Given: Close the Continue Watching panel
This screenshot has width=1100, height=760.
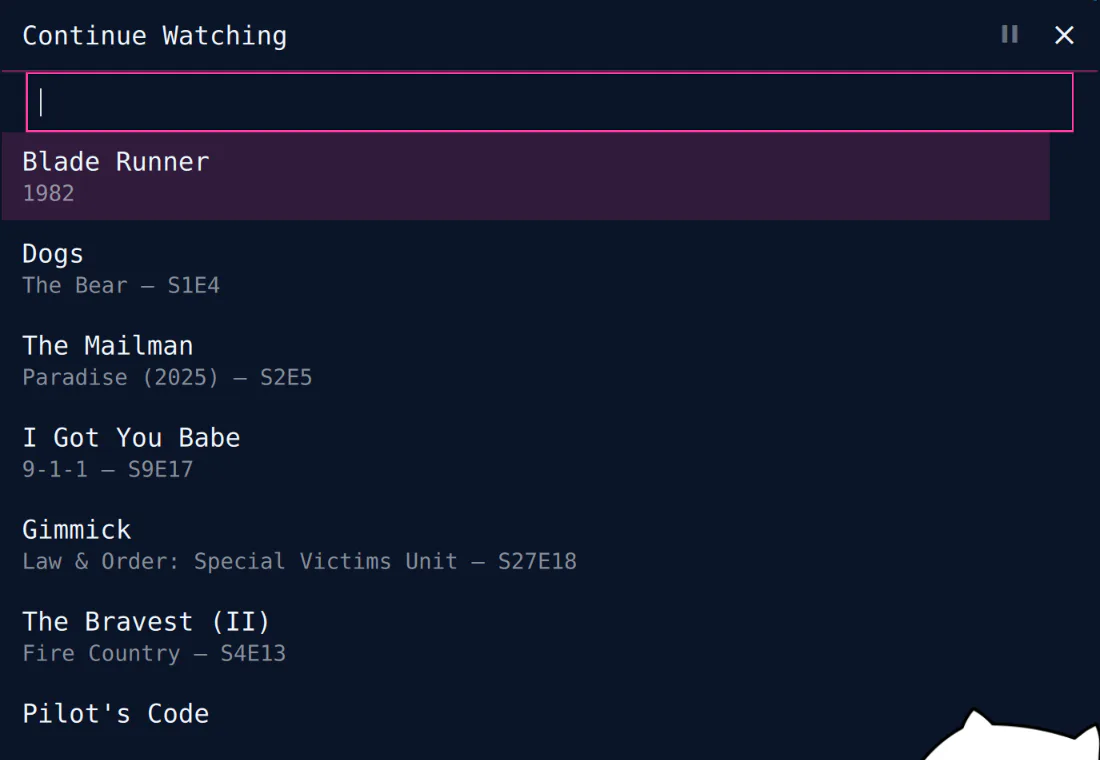Looking at the screenshot, I should [x=1064, y=35].
